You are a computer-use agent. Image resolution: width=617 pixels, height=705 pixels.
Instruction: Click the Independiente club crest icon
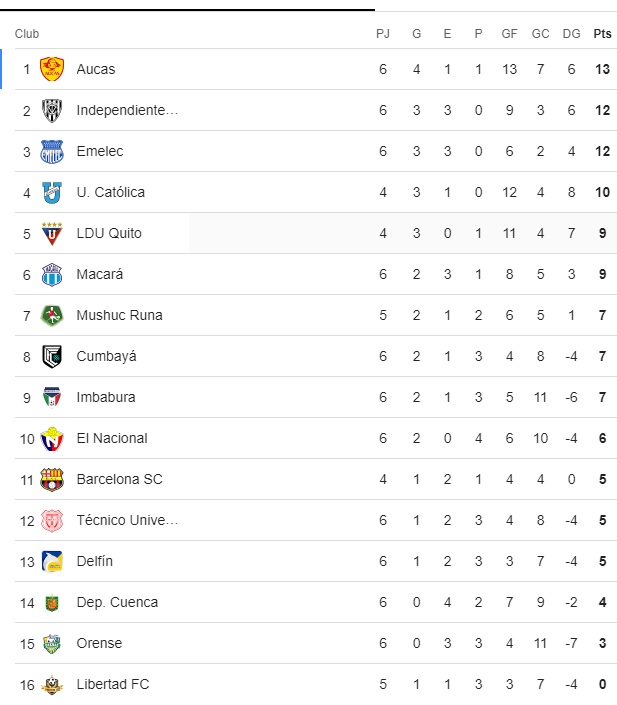[52, 110]
